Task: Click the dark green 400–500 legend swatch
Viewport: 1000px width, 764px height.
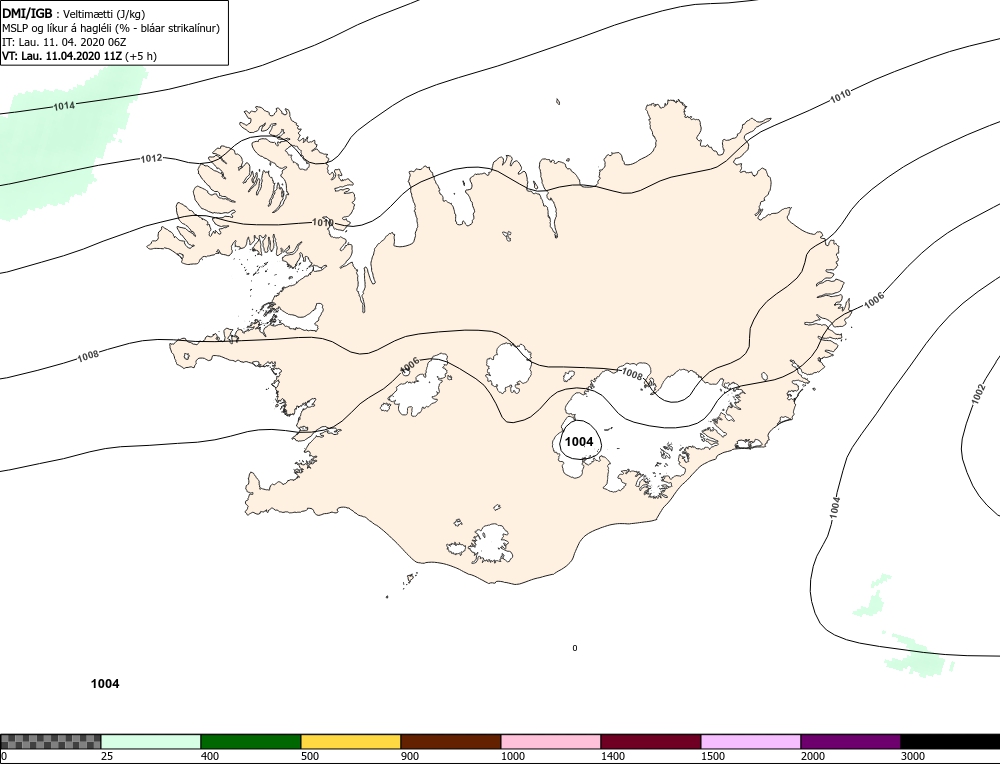Action: (x=251, y=742)
